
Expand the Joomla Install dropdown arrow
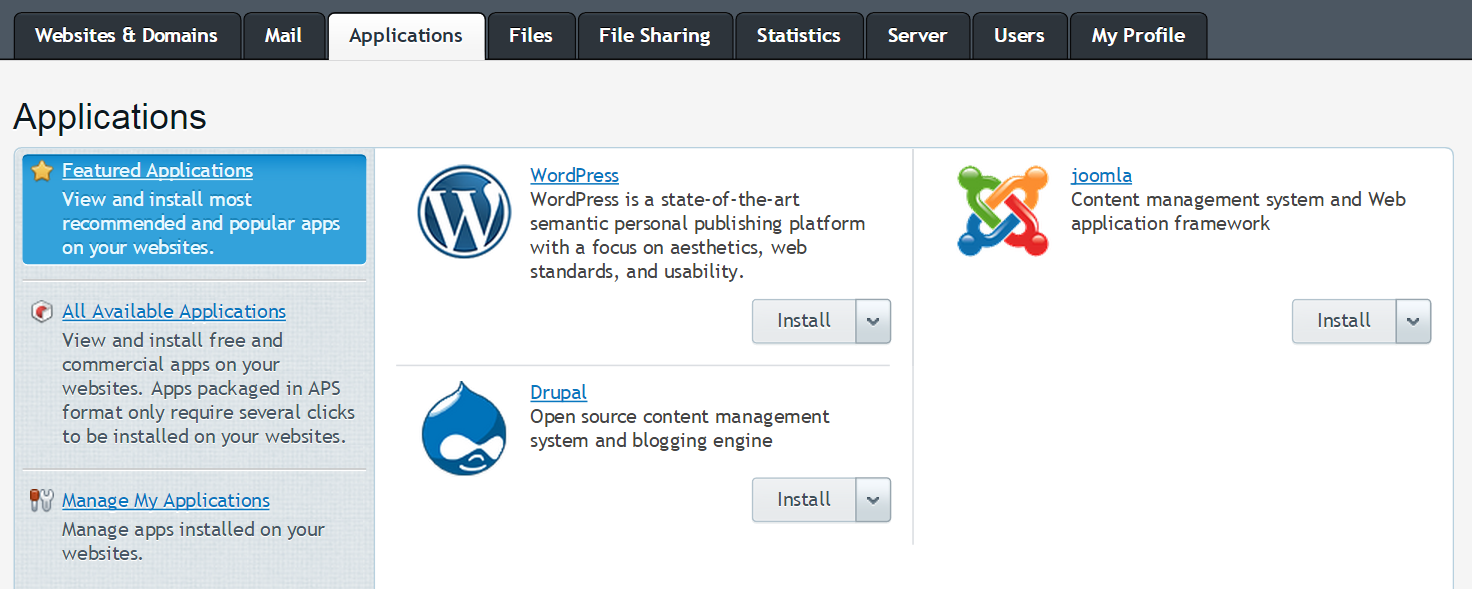coord(1413,321)
